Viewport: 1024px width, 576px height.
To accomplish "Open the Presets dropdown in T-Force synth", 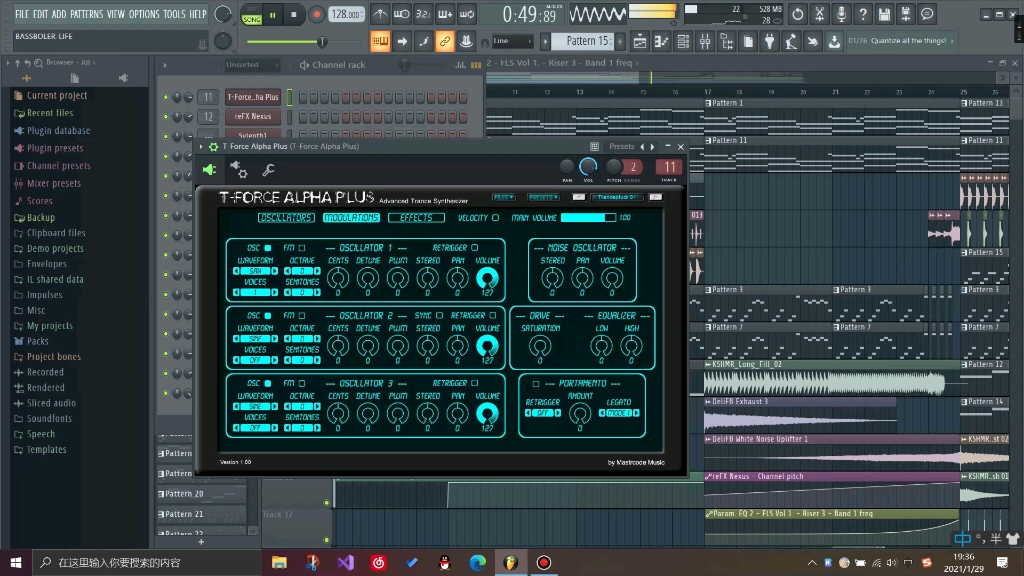I will click(543, 197).
